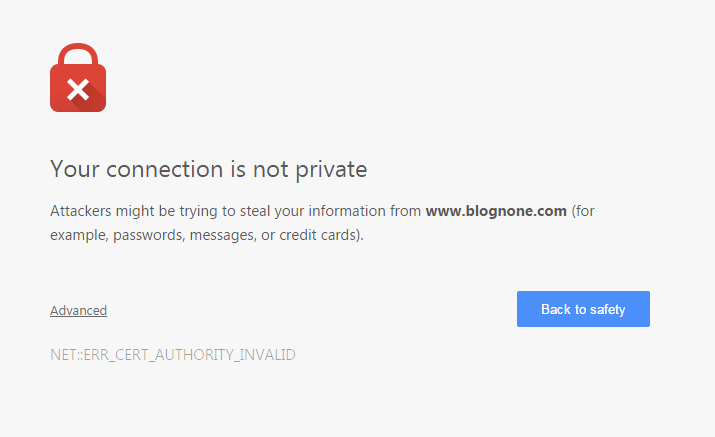Click the bold www.blognone.com domain text

[496, 212]
